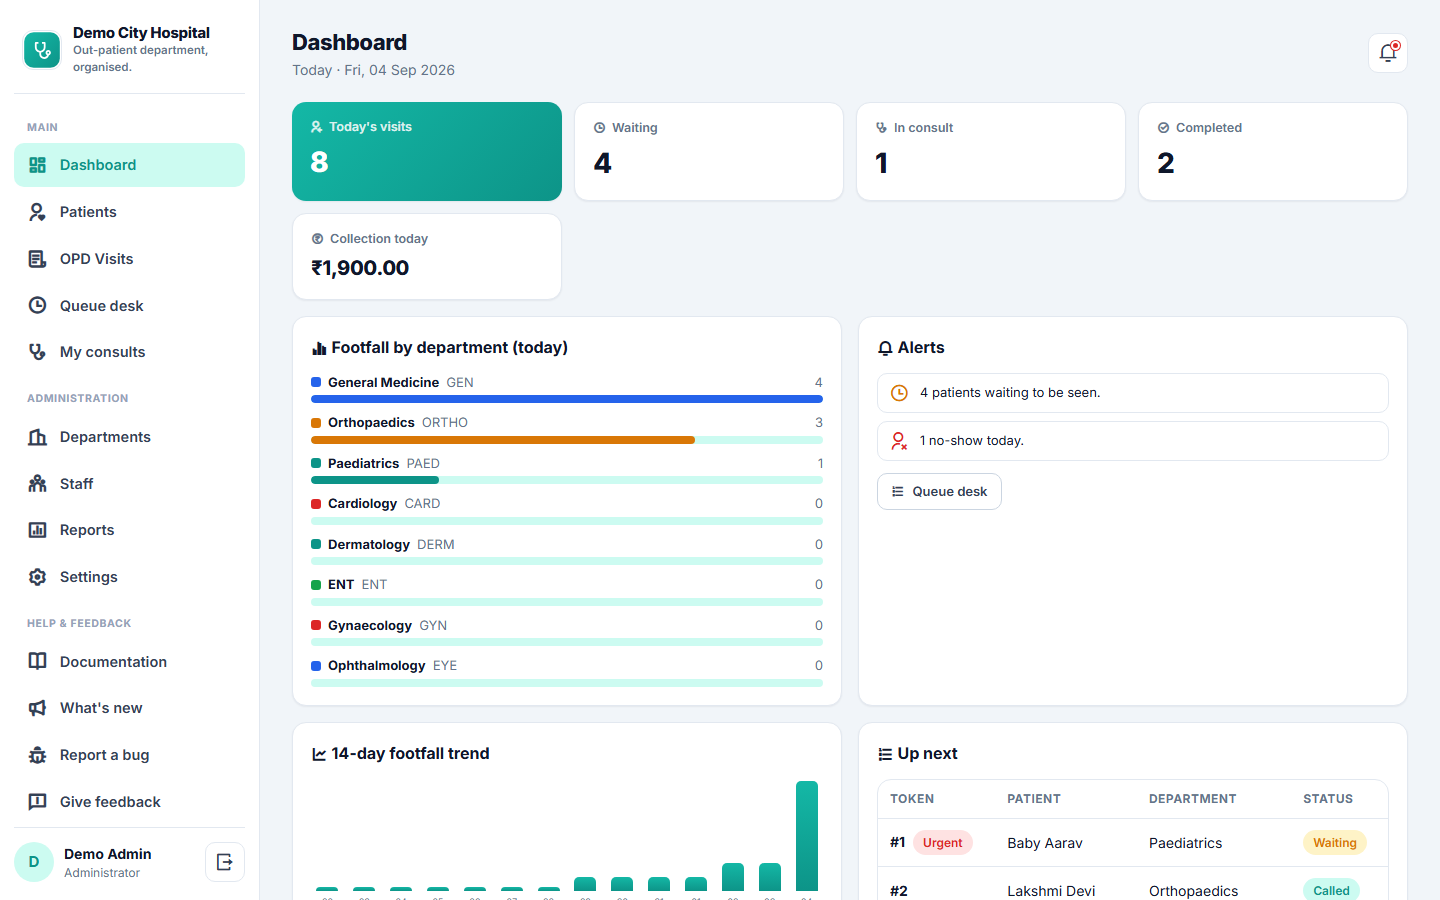Click the Urgent badge on token #1
The height and width of the screenshot is (900, 1440).
942,843
